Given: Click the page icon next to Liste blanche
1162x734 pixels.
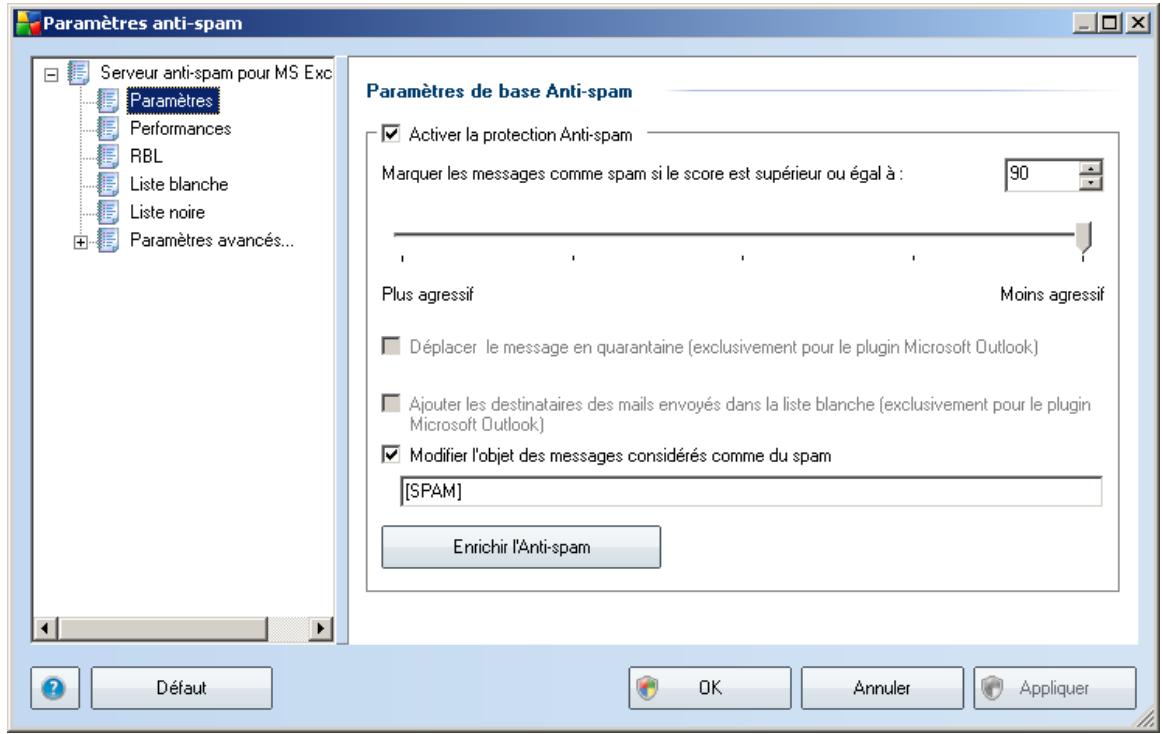Looking at the screenshot, I should tap(108, 185).
